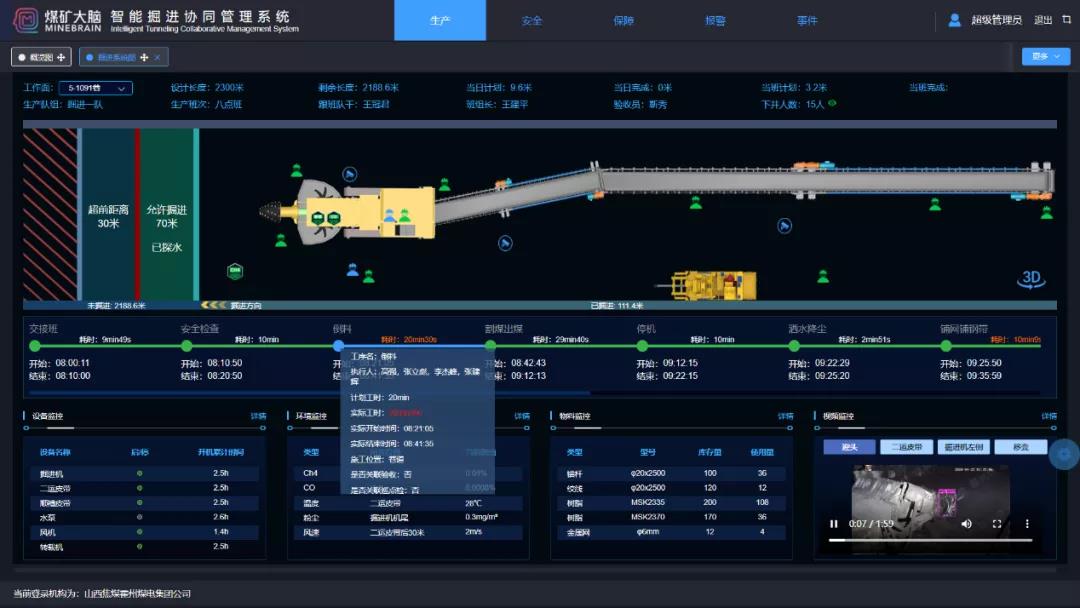Click green worker icon at top-left of roadheader
1080x608 pixels.
296,171
